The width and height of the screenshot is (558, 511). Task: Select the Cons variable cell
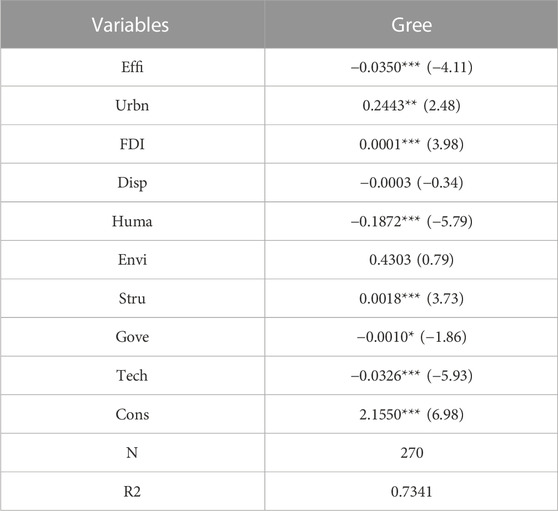[x=132, y=414]
